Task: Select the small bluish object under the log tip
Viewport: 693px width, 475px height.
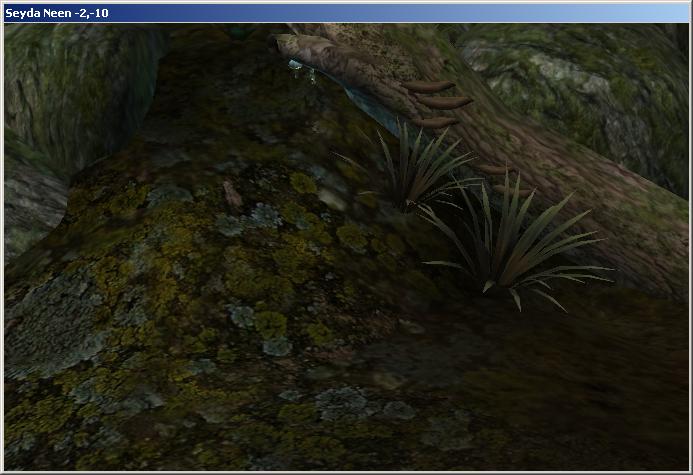Action: point(301,70)
